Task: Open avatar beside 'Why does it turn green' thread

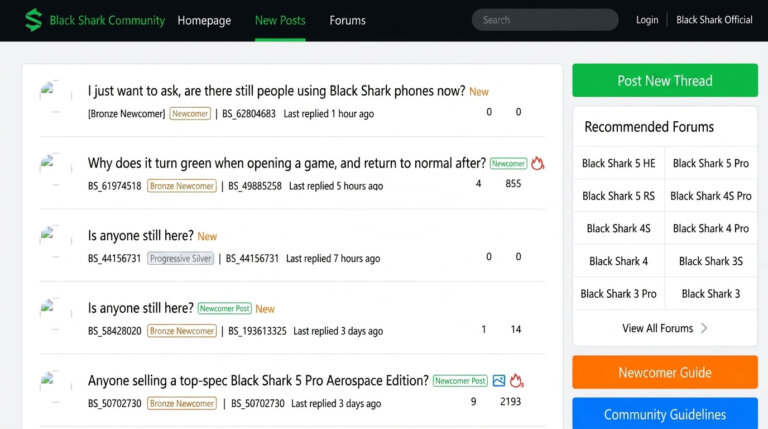Action: 55,169
